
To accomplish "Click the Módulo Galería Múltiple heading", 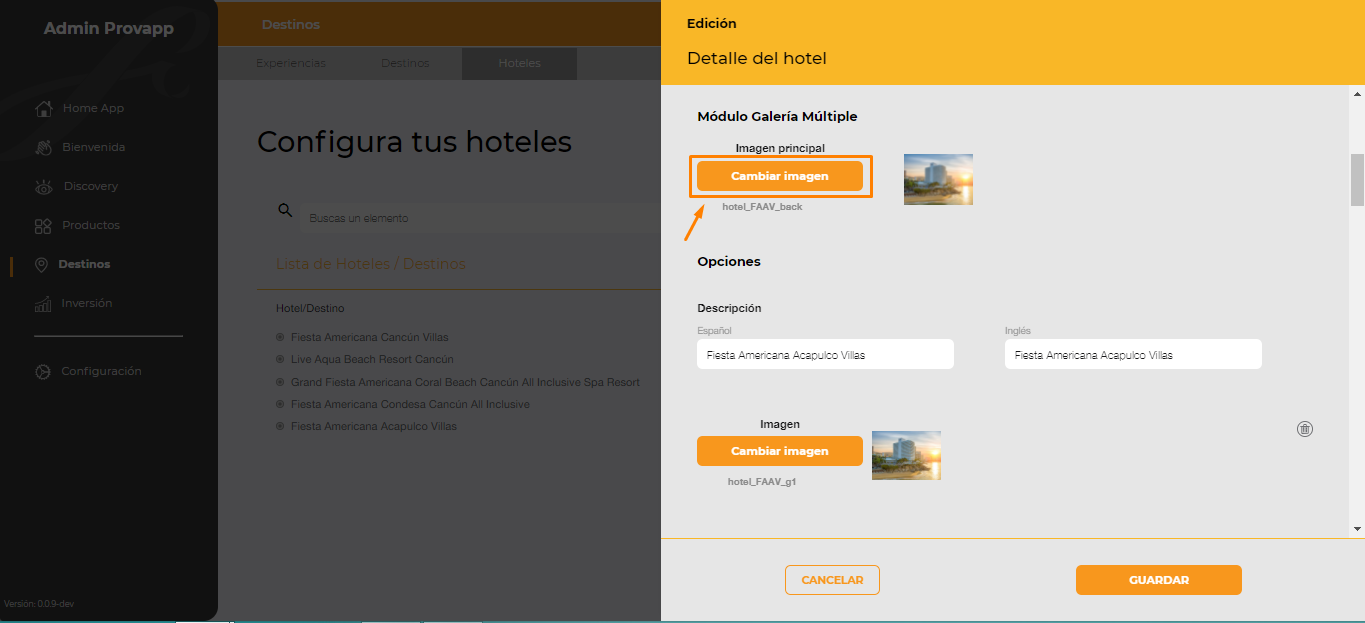I will click(x=777, y=116).
